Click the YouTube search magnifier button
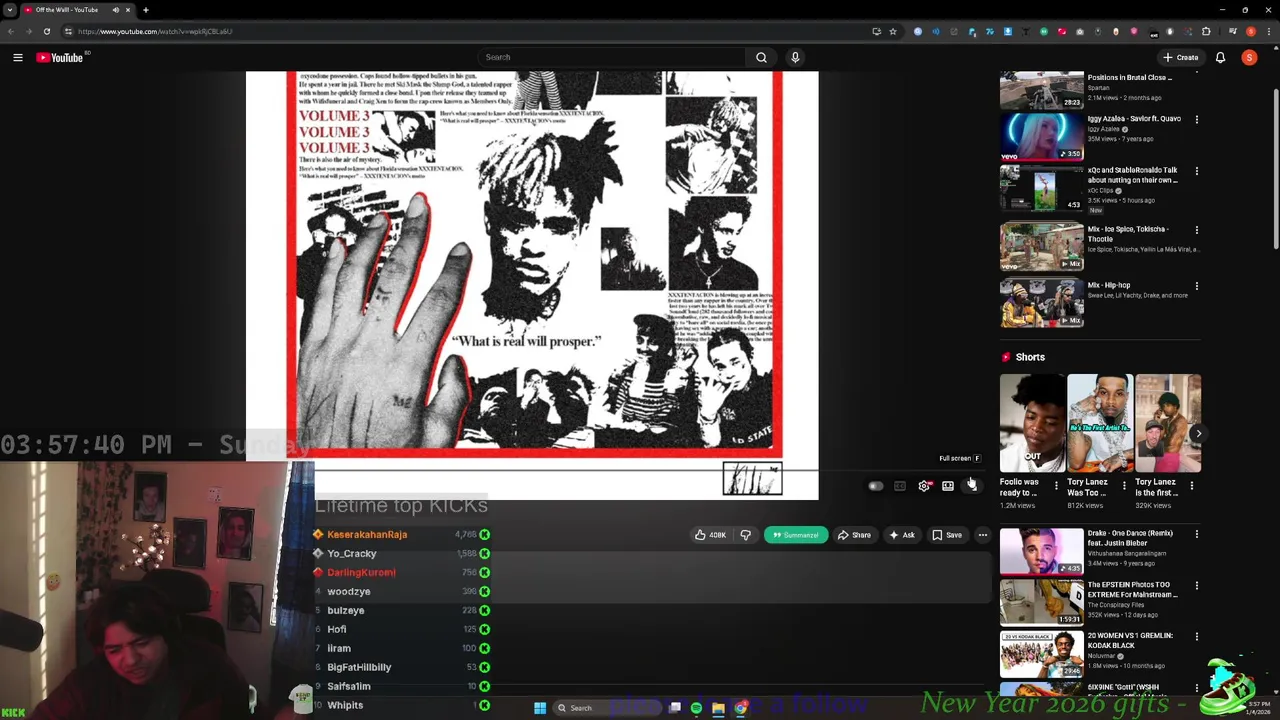 pyautogui.click(x=761, y=57)
